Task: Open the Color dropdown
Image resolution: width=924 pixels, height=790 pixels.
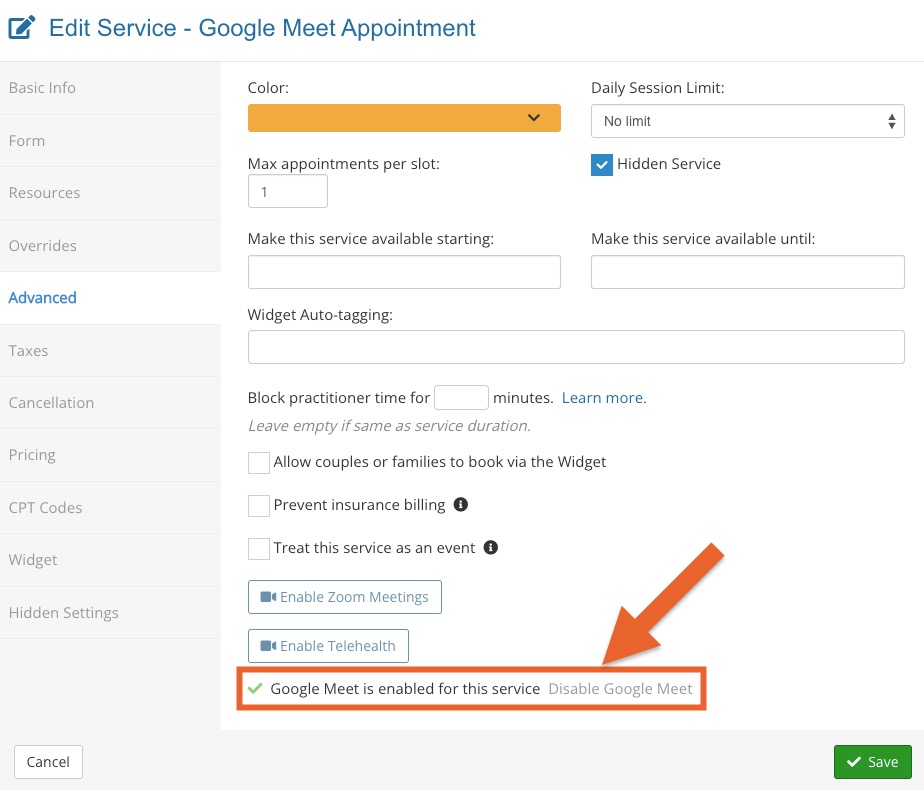Action: point(404,118)
